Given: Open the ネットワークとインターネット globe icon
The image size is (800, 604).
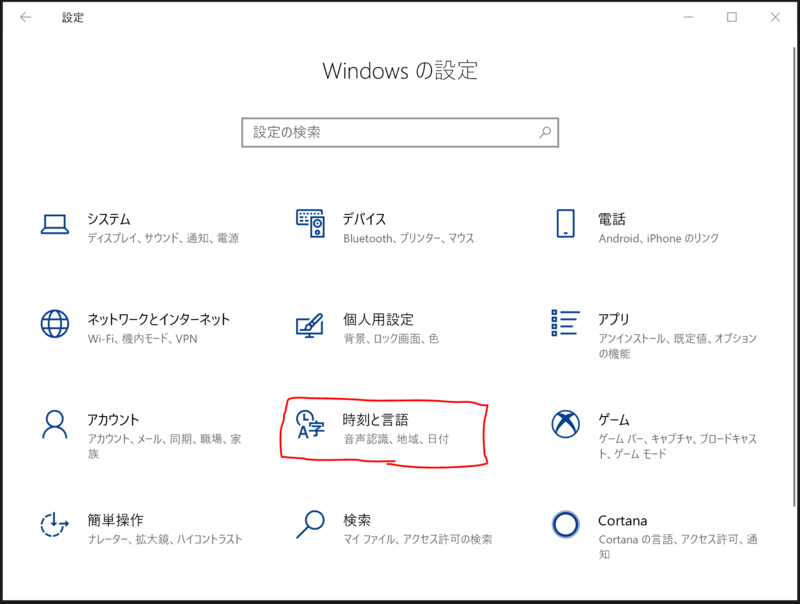Looking at the screenshot, I should [55, 323].
